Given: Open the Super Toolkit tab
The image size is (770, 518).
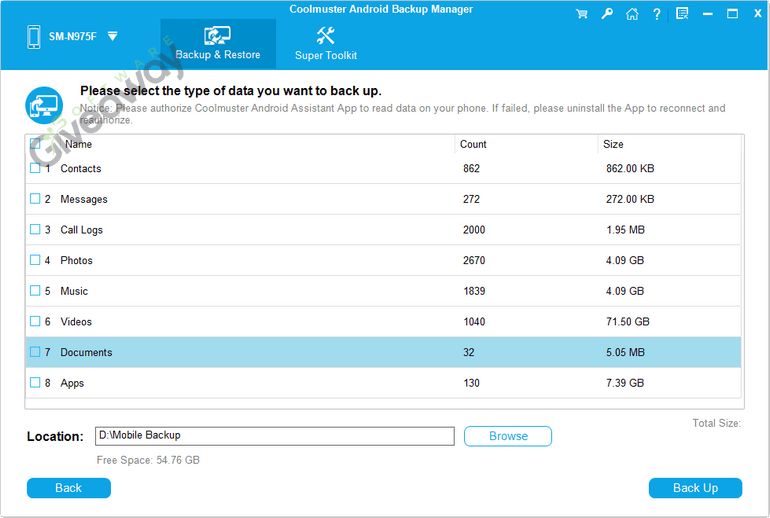Looking at the screenshot, I should point(326,44).
